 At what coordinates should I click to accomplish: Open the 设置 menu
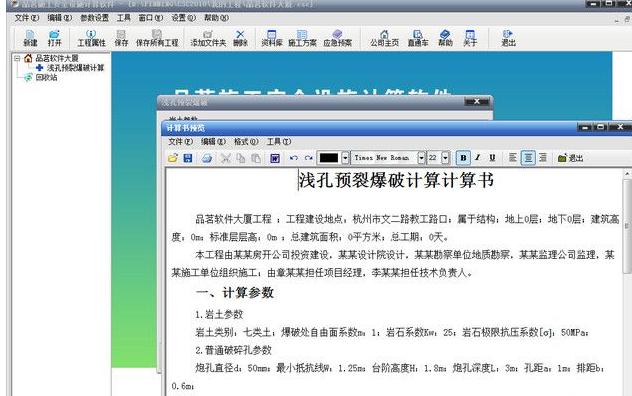183,18
